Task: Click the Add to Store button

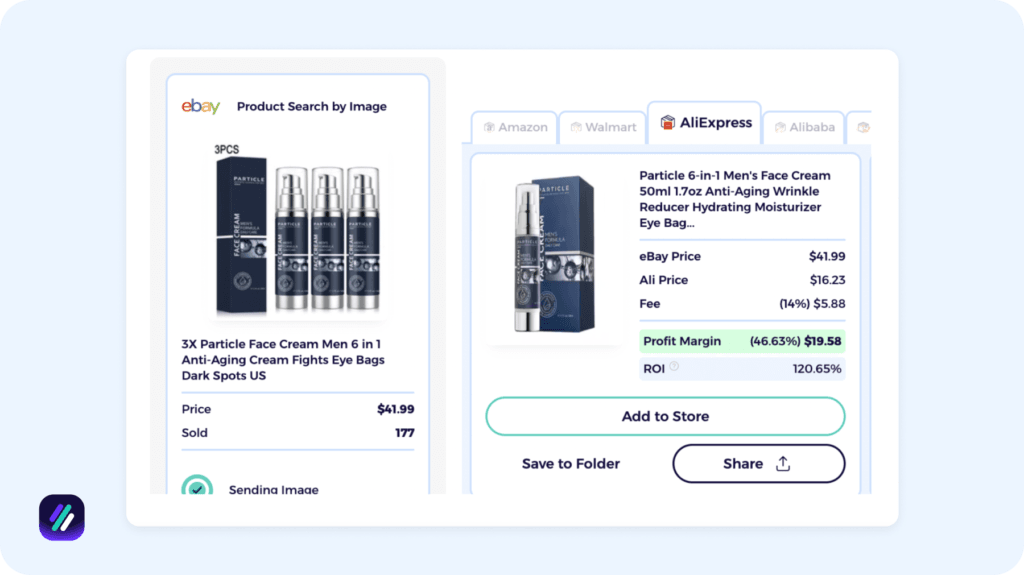Action: [x=665, y=416]
